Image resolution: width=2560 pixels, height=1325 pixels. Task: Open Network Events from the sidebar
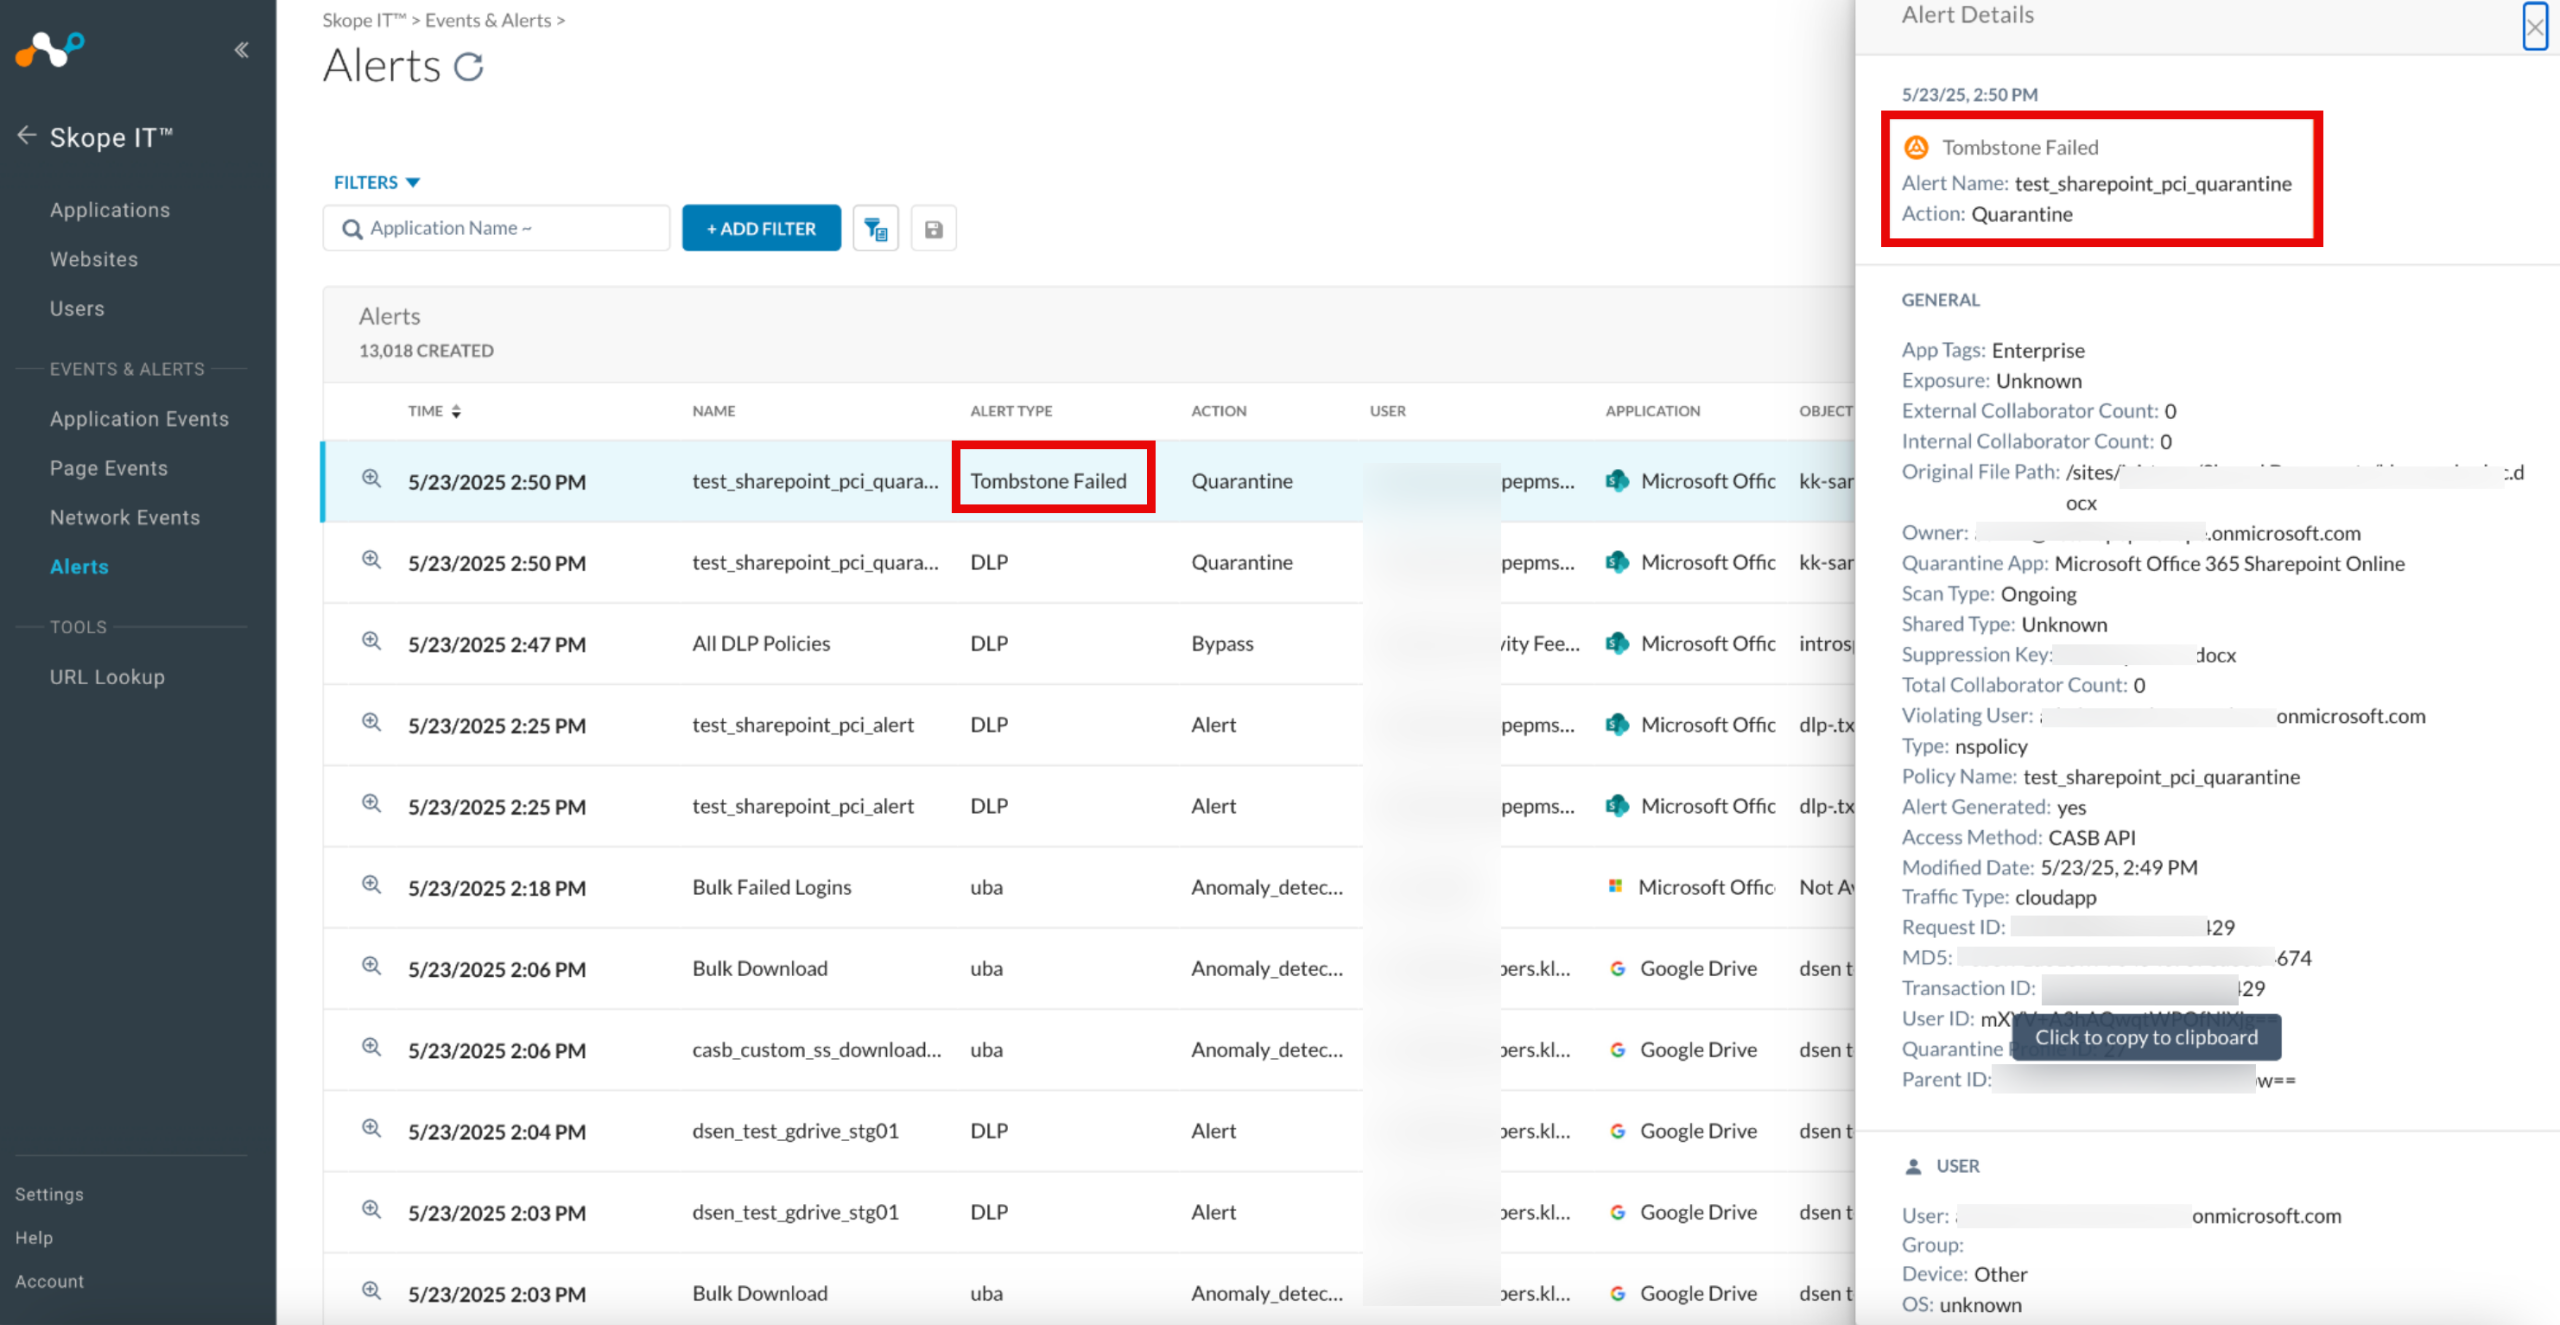[125, 516]
